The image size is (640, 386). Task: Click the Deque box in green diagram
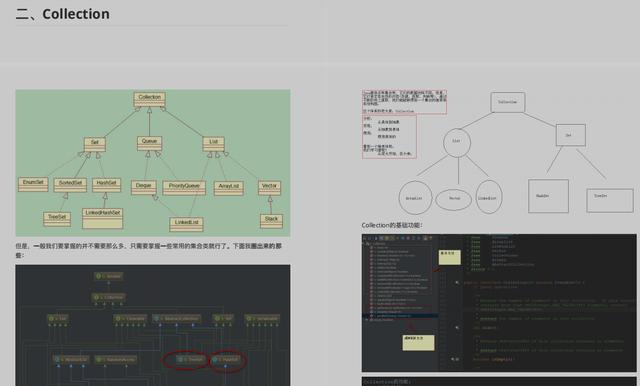coord(144,187)
